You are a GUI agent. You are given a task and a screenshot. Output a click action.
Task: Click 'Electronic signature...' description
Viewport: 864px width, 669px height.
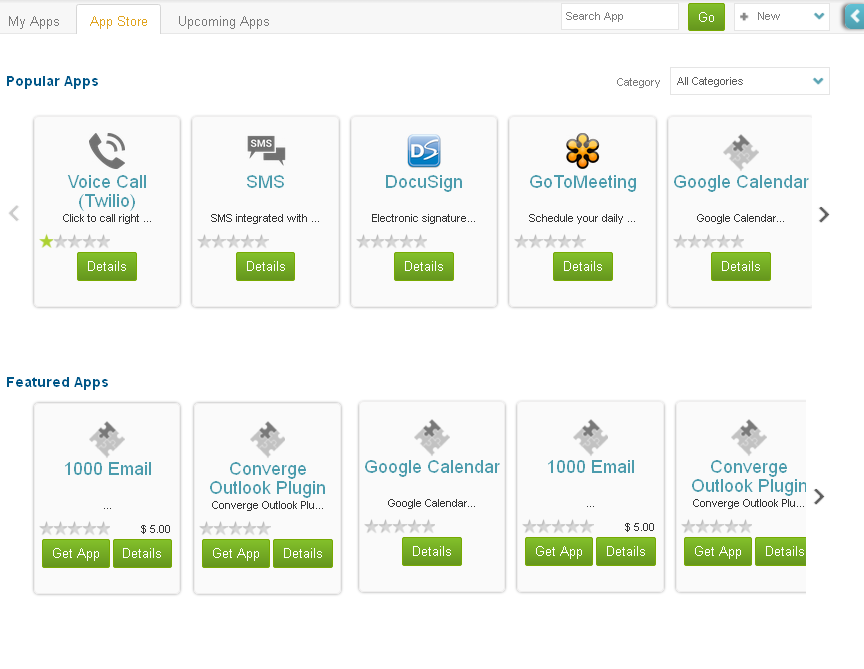[x=423, y=218]
